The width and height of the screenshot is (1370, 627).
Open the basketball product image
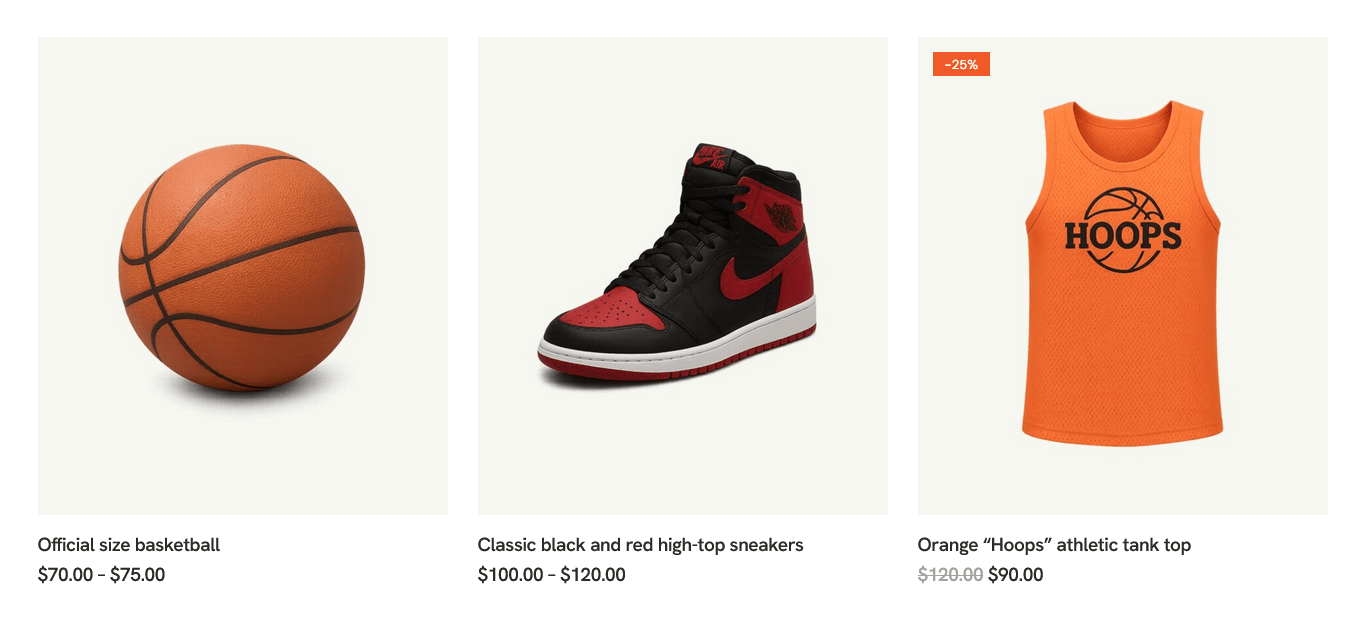242,268
